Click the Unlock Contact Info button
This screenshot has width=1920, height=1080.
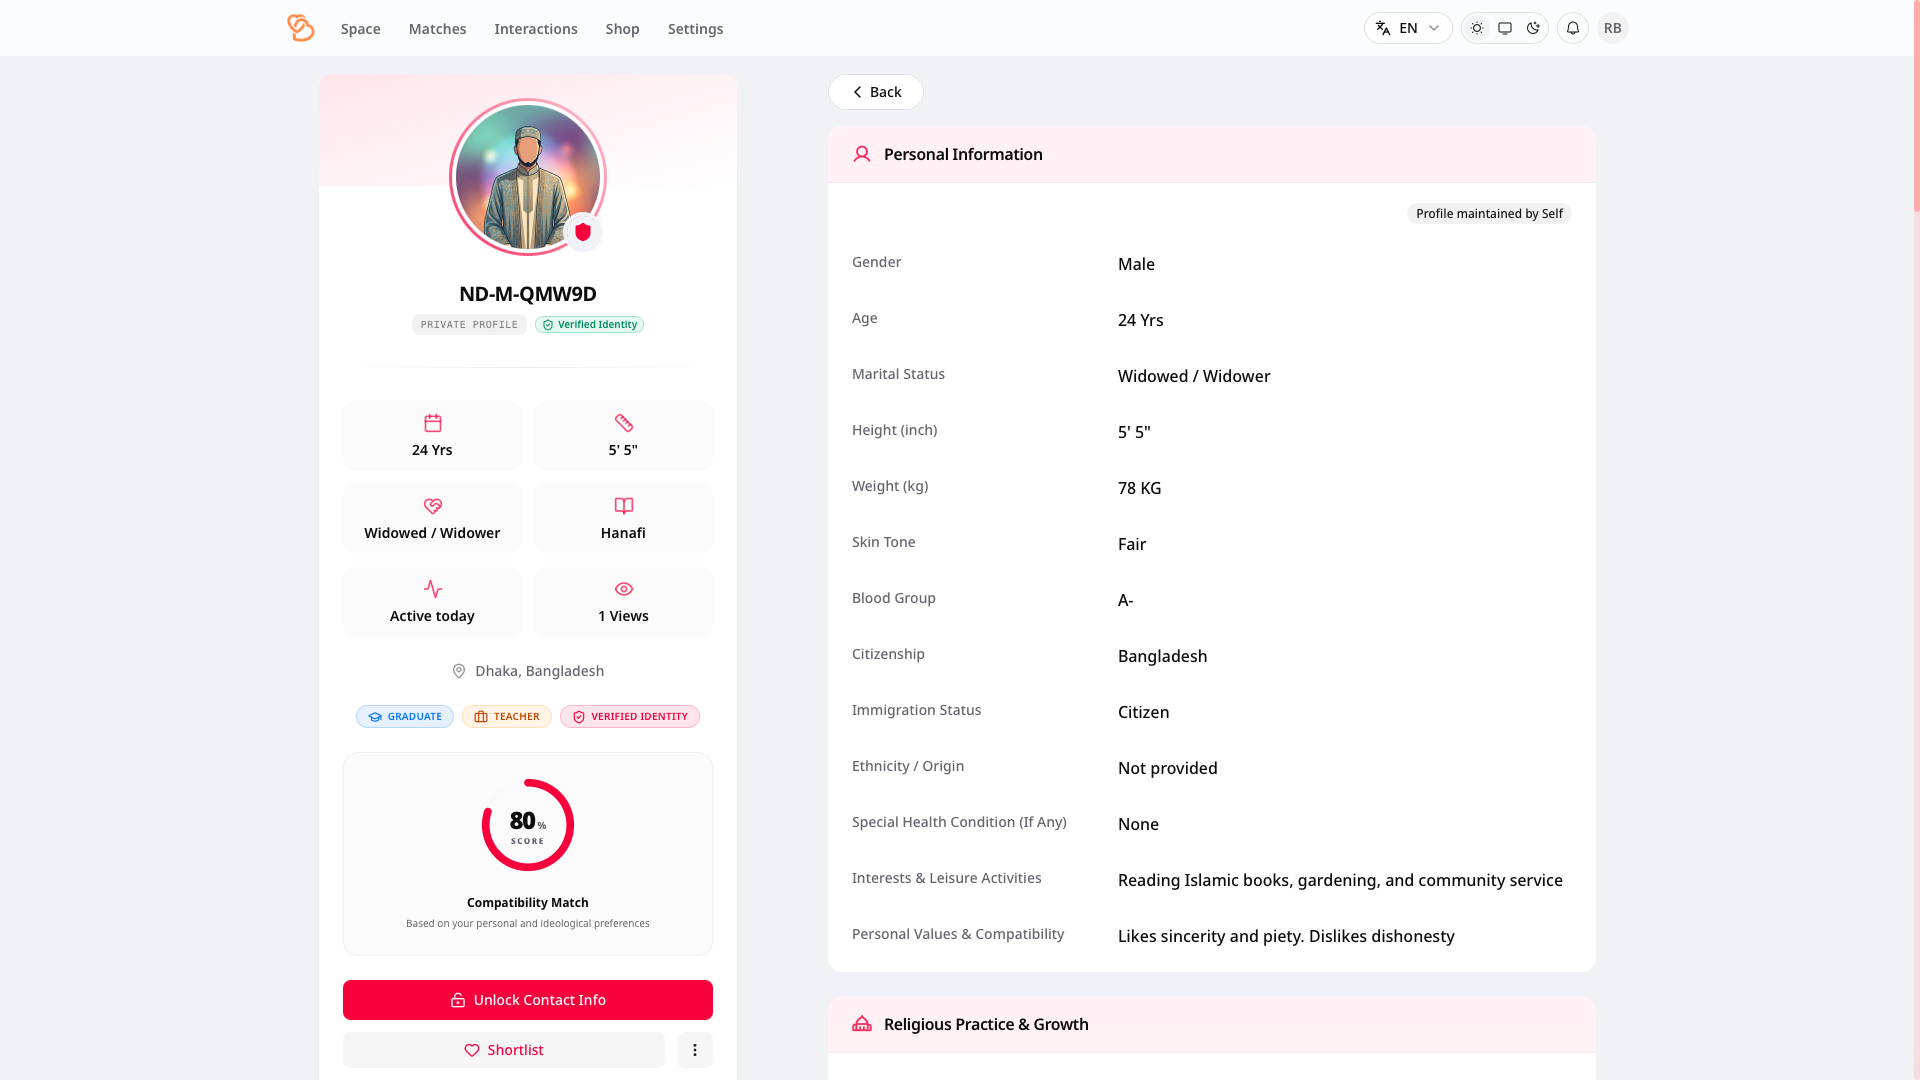point(527,999)
